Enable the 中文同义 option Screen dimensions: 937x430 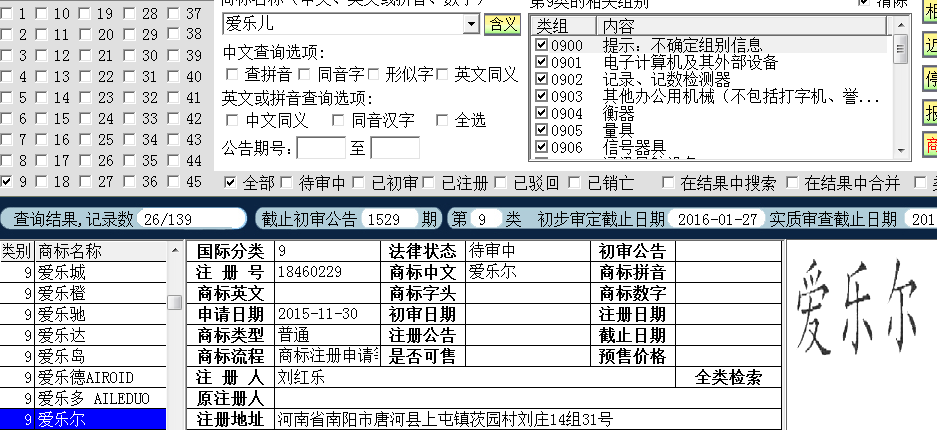click(232, 121)
